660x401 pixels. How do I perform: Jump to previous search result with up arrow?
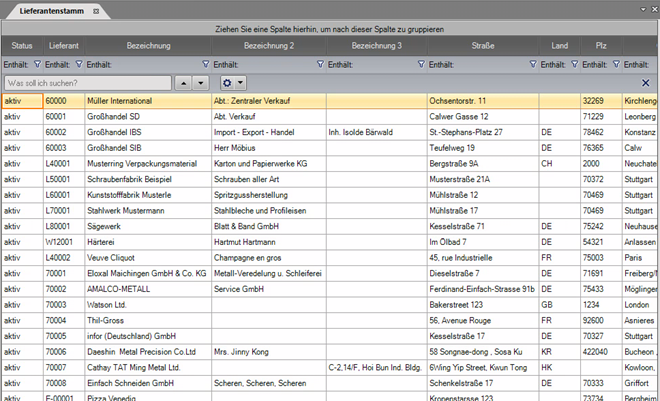pyautogui.click(x=184, y=82)
